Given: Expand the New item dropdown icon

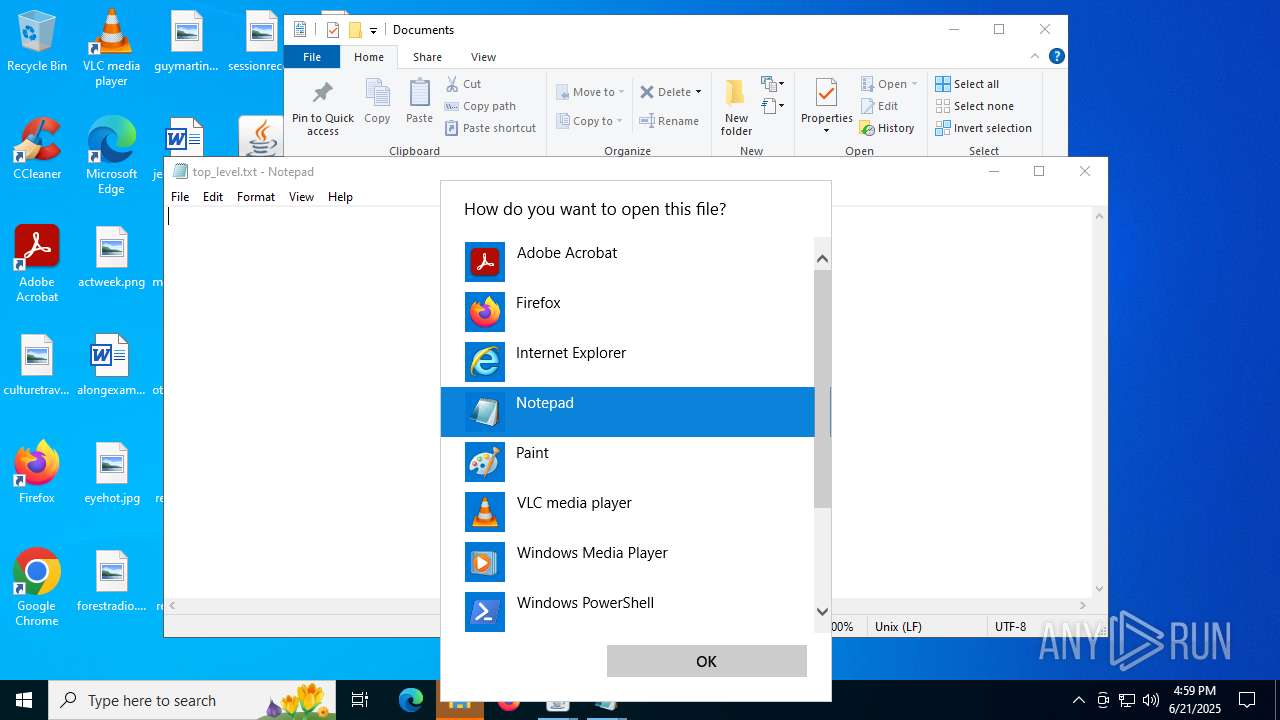Looking at the screenshot, I should click(772, 84).
